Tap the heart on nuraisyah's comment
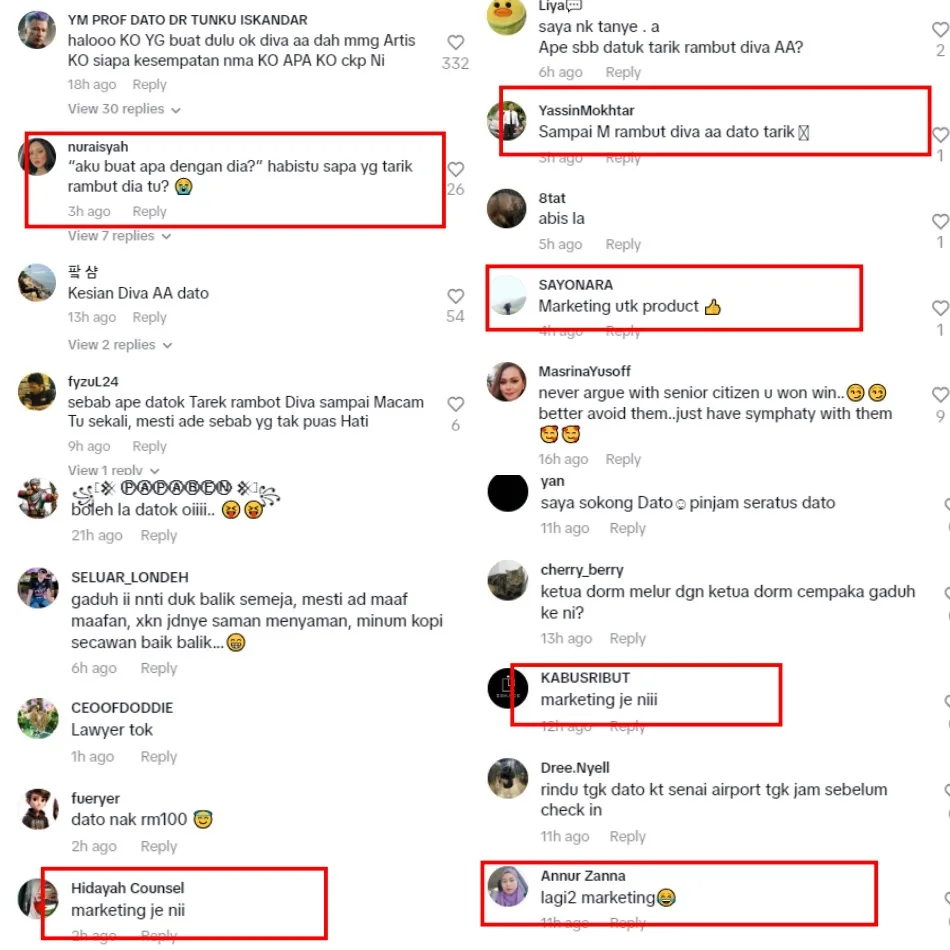Screen dimensions: 950x950 click(x=456, y=169)
